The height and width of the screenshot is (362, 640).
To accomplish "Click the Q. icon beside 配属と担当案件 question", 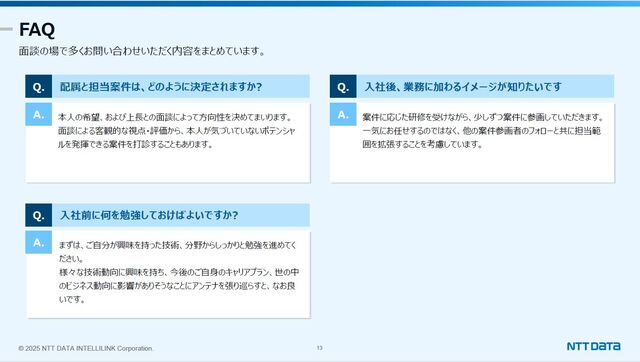I will pos(38,87).
